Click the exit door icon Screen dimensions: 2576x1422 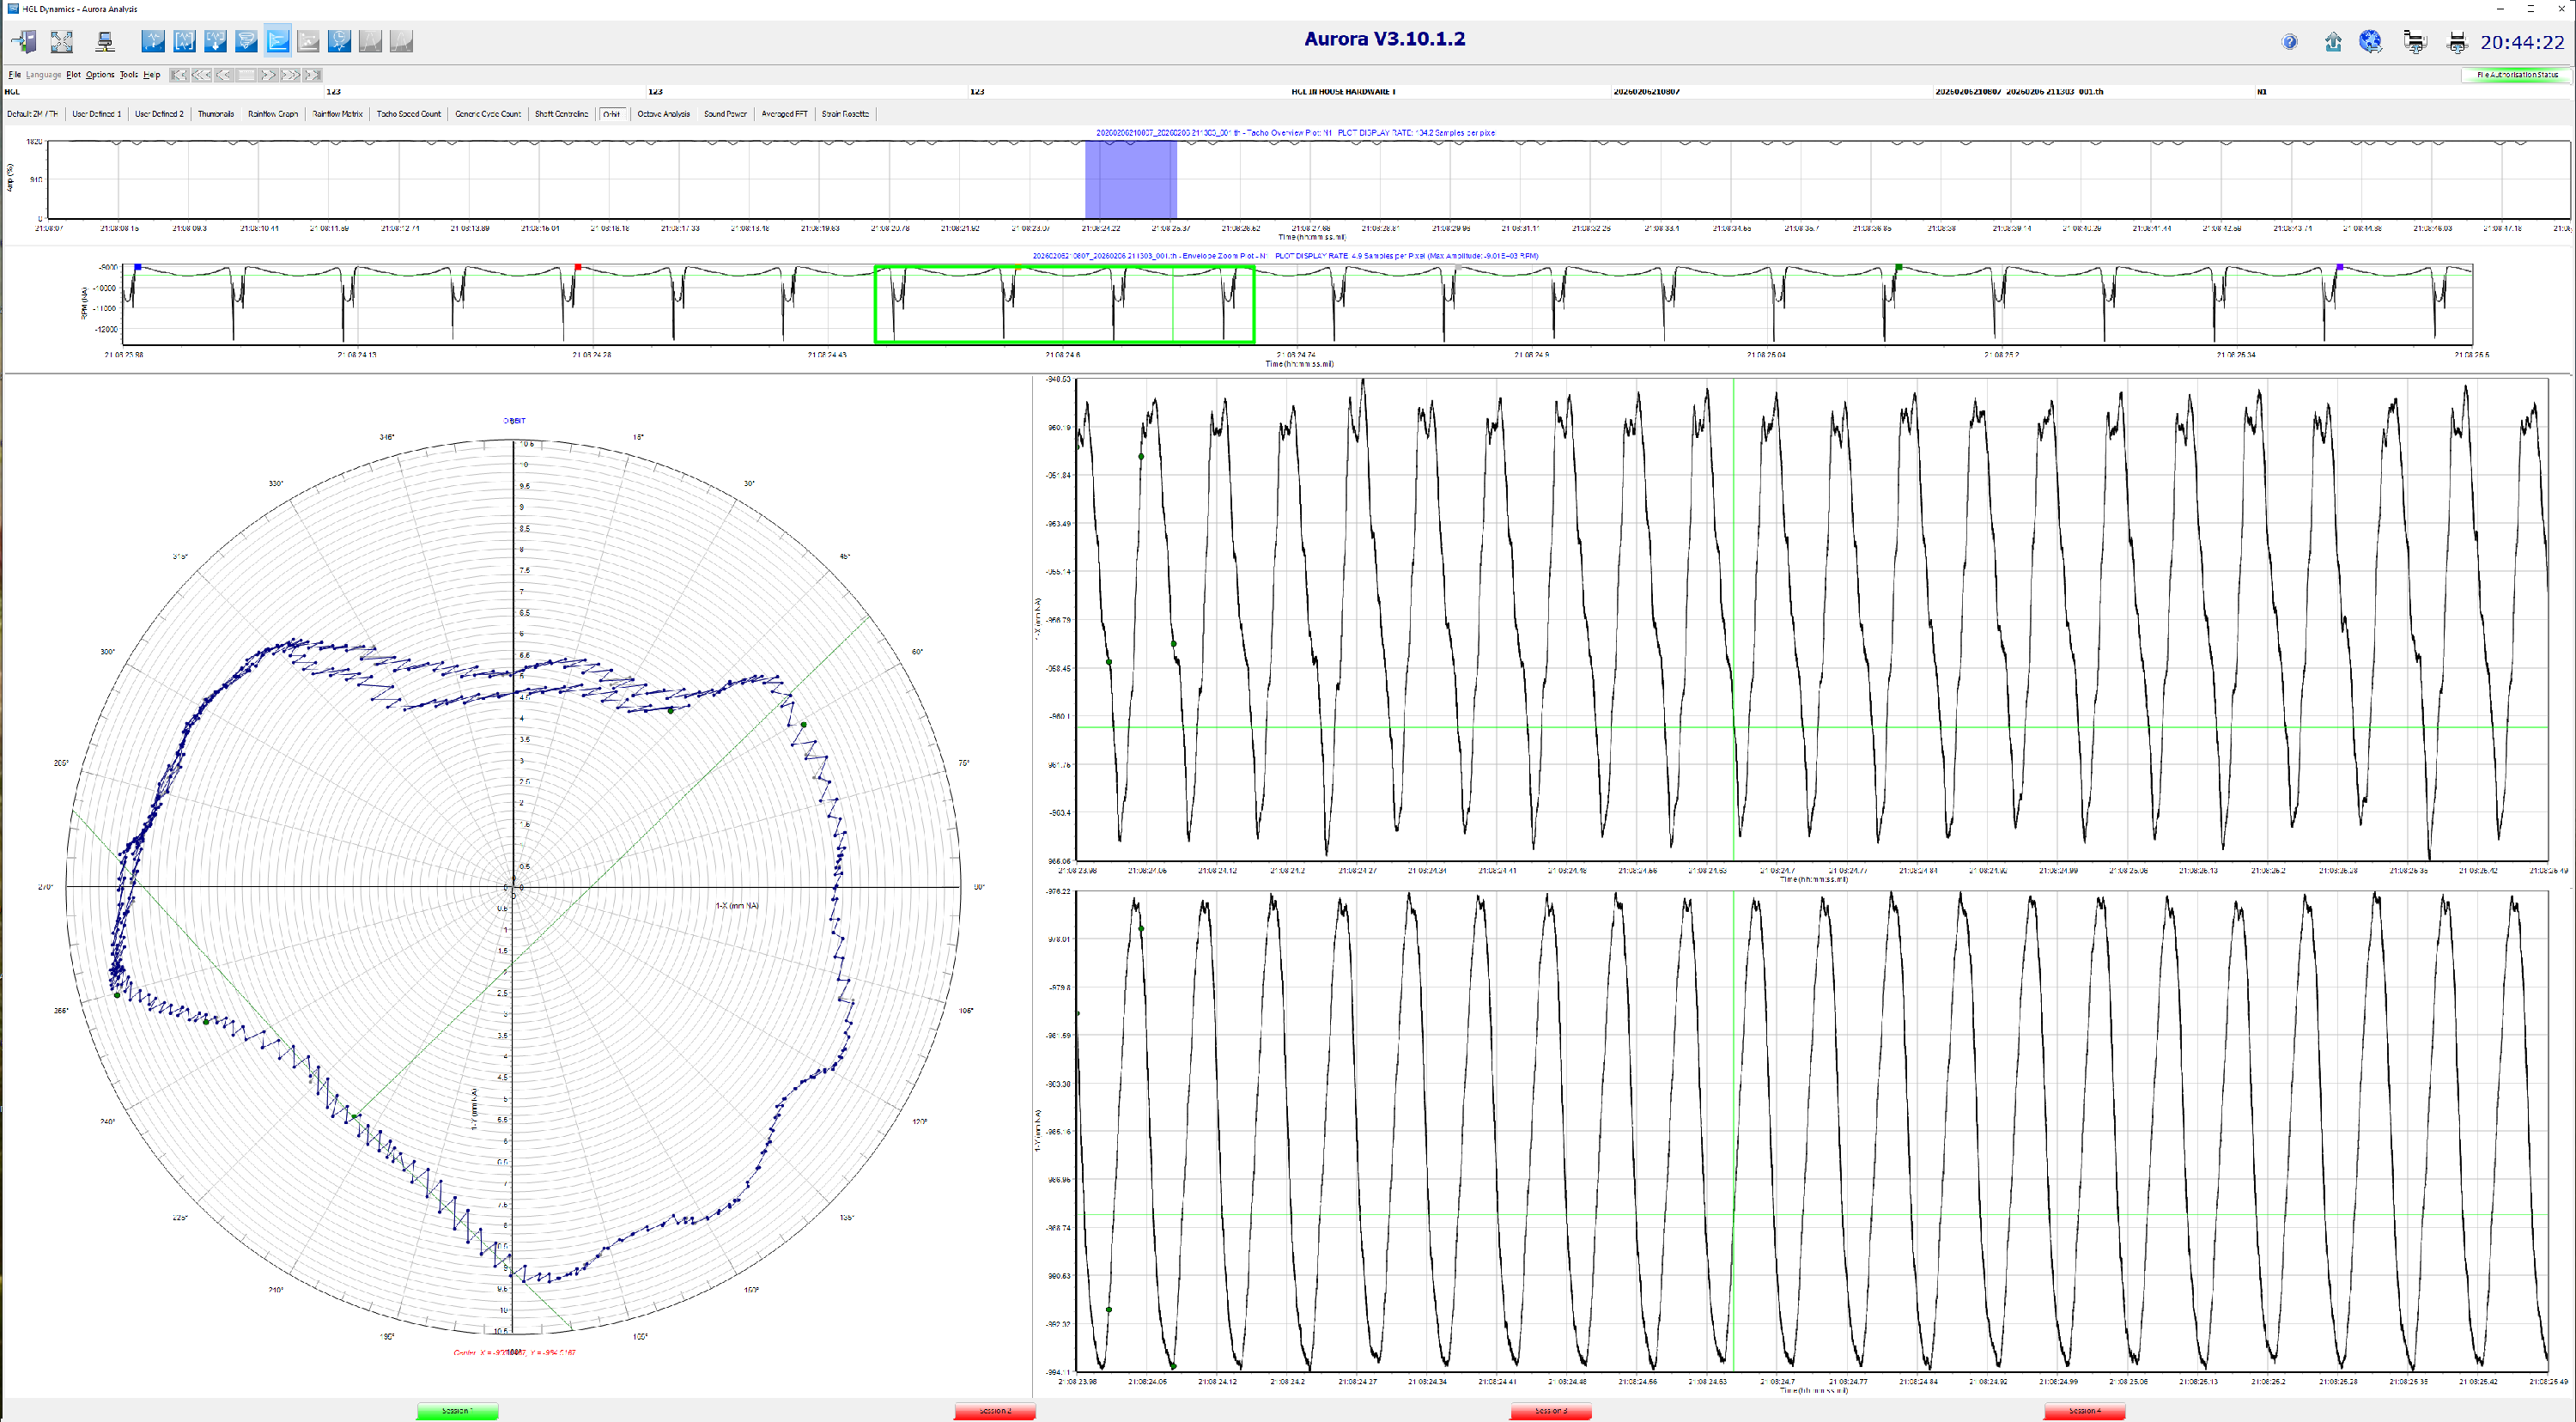coord(23,41)
